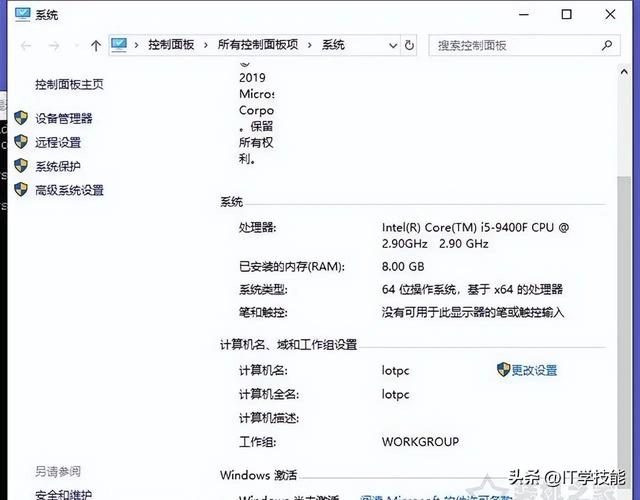
Task: Click shield icon next to 更改设置
Action: (x=503, y=369)
